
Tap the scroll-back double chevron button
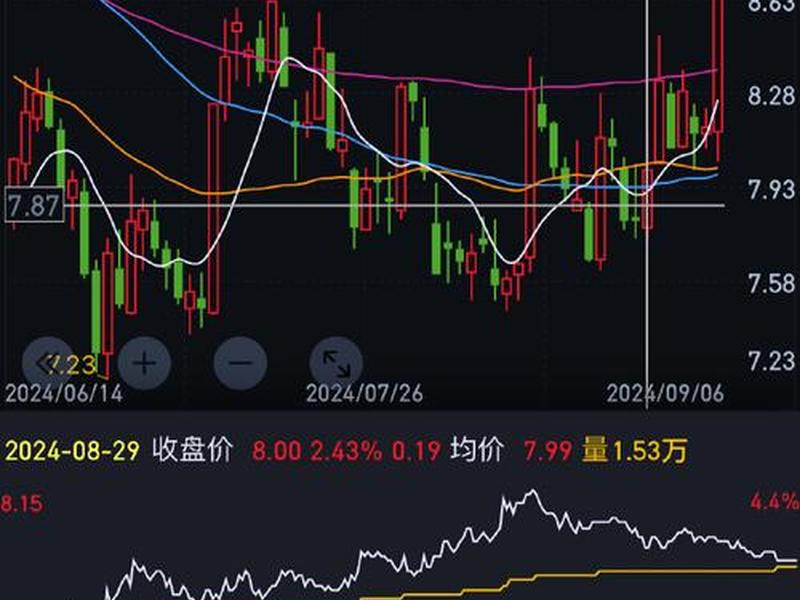coord(49,363)
